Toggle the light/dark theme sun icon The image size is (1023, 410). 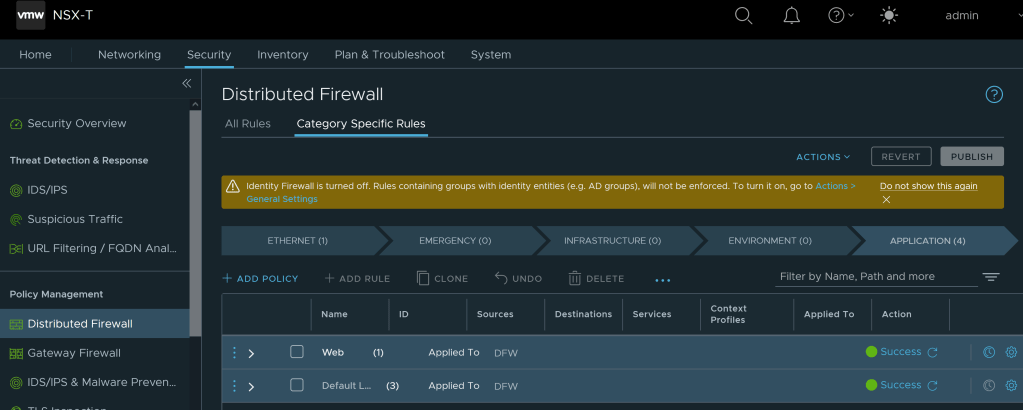coord(889,15)
